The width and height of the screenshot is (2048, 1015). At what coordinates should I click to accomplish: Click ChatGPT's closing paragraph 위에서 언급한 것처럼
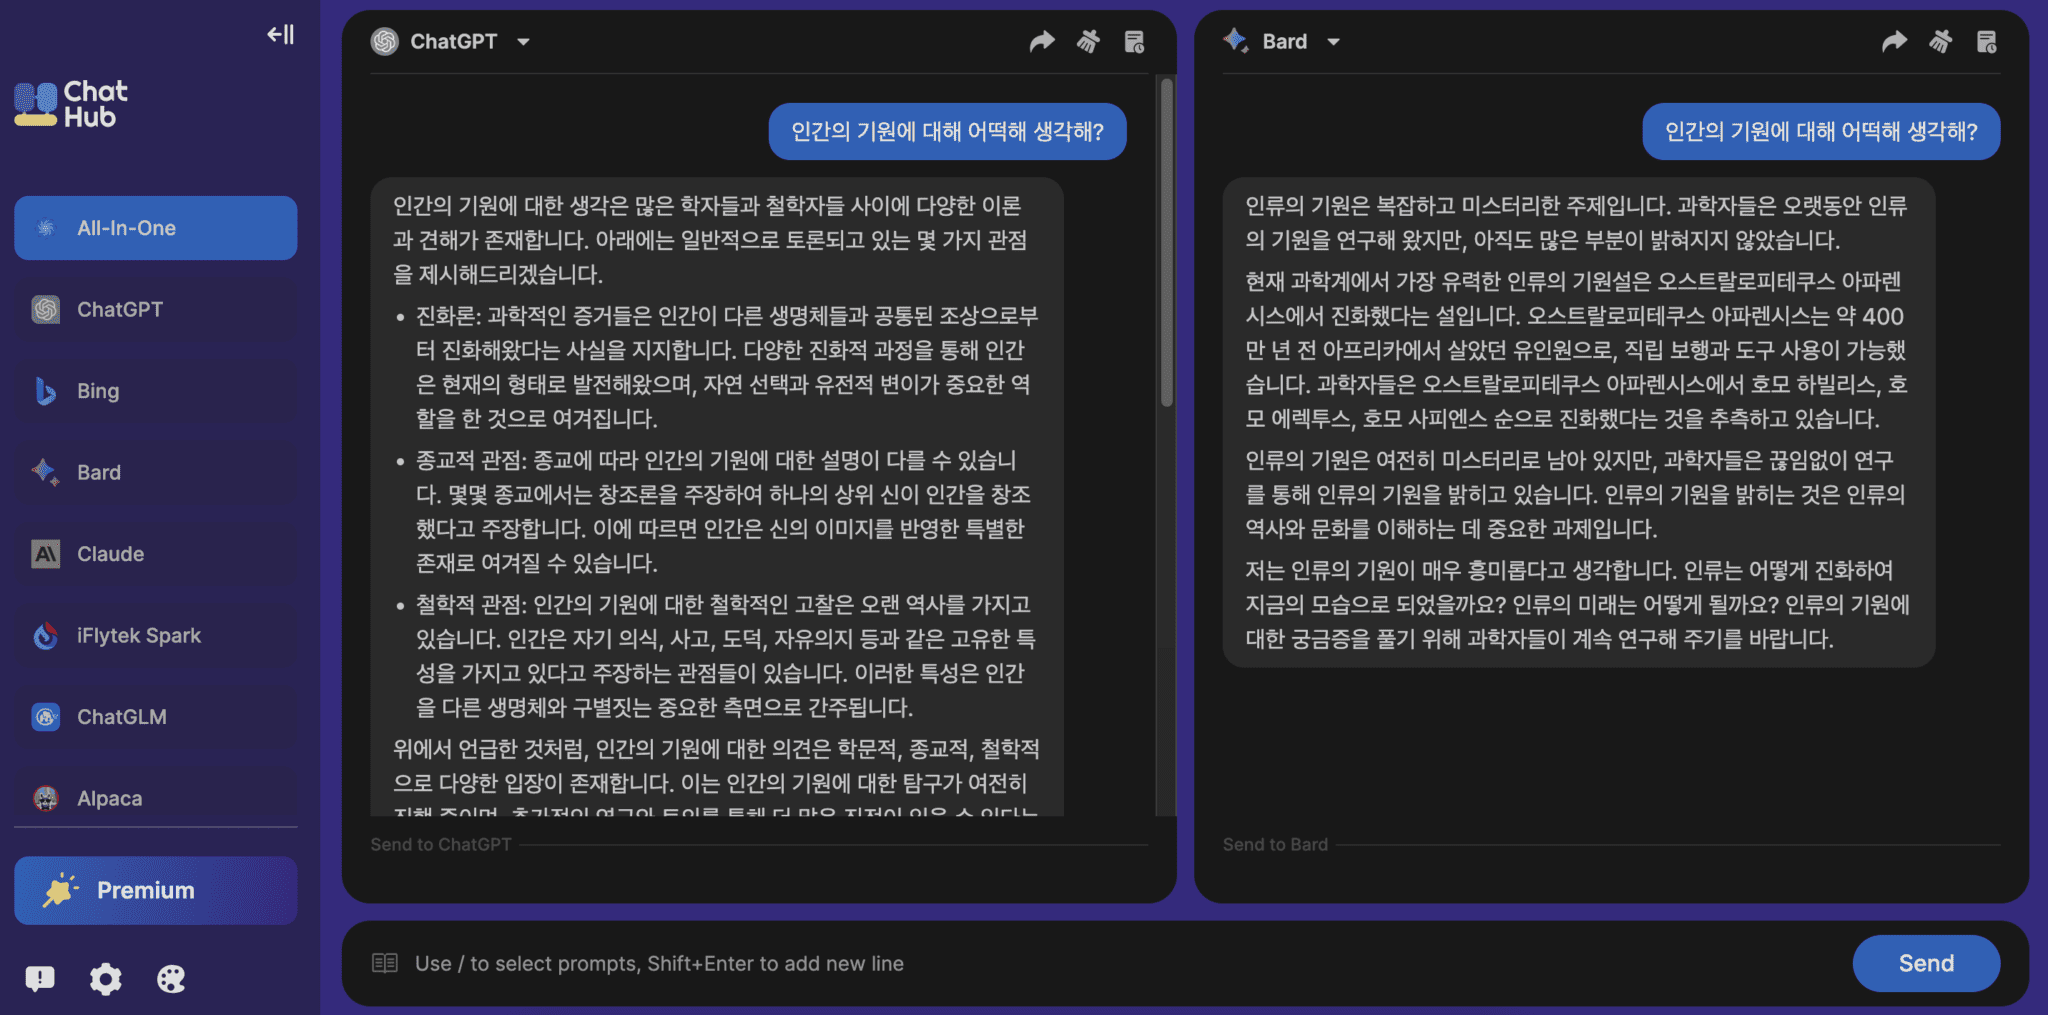point(716,775)
